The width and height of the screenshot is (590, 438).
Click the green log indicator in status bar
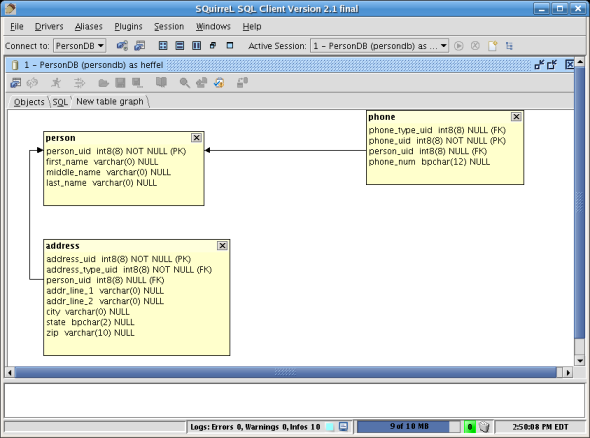[470, 427]
